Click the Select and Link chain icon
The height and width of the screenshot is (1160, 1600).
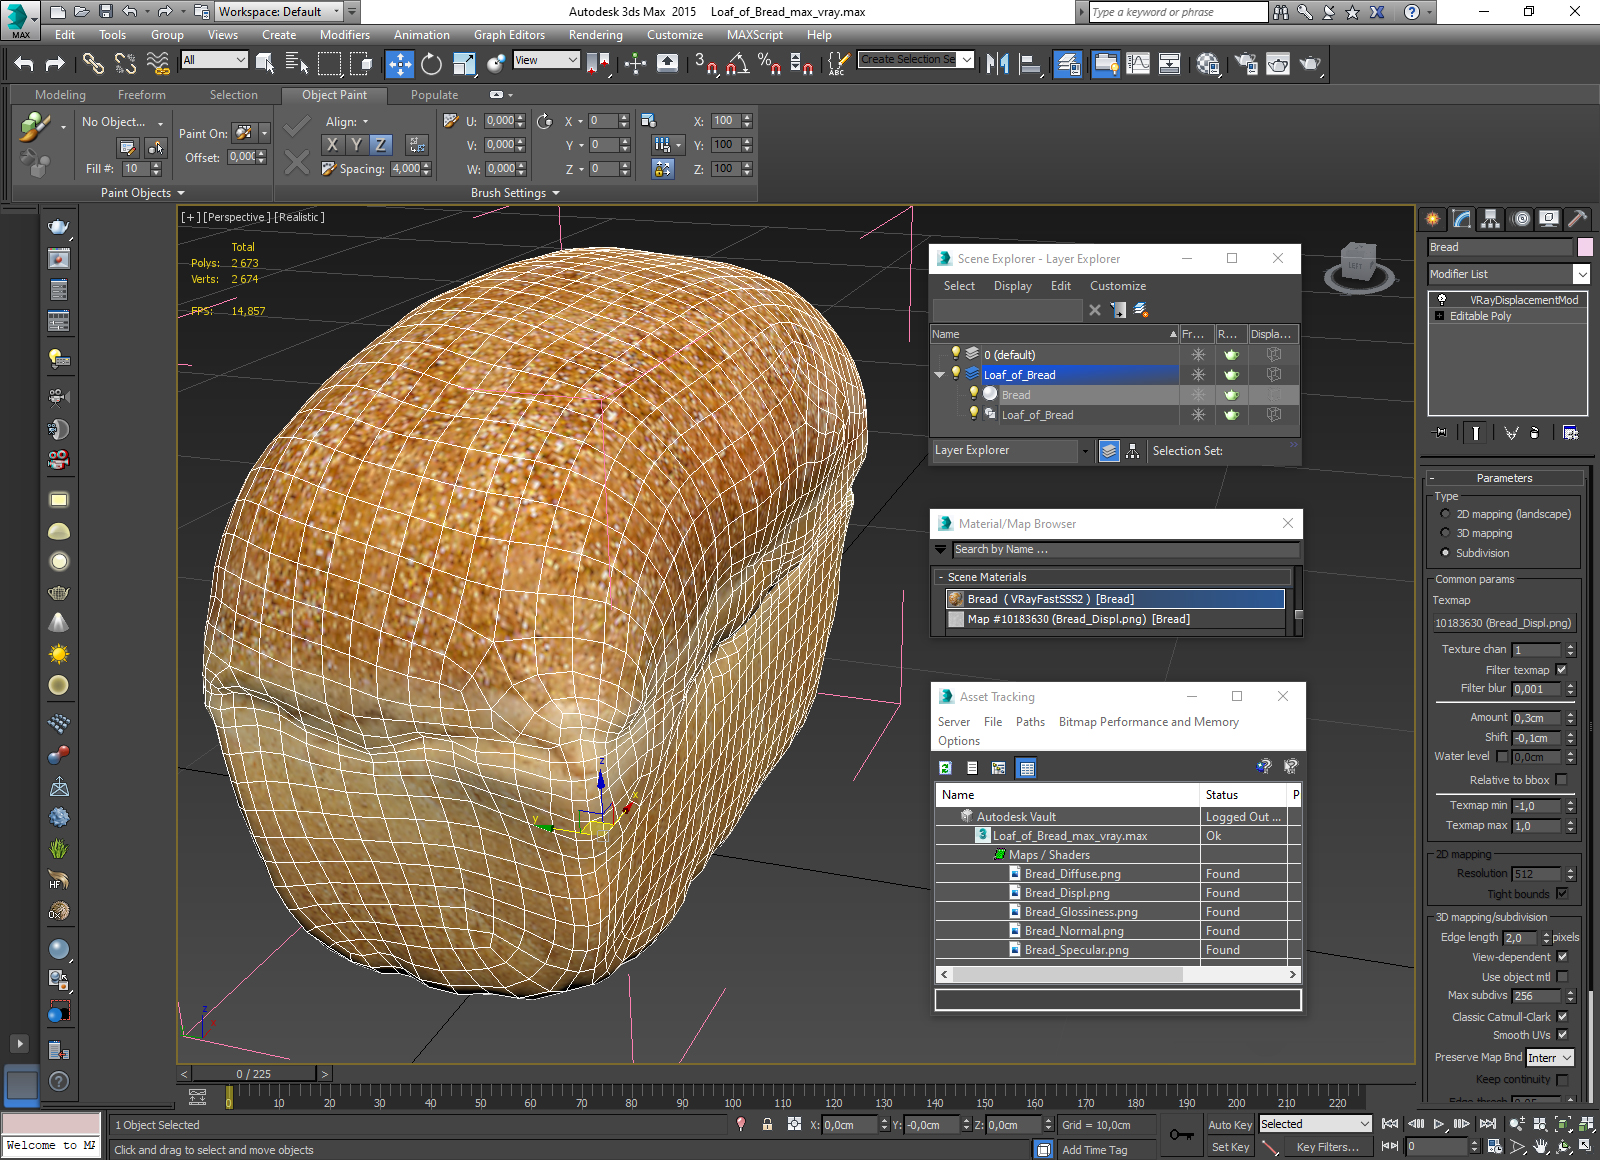pos(93,64)
